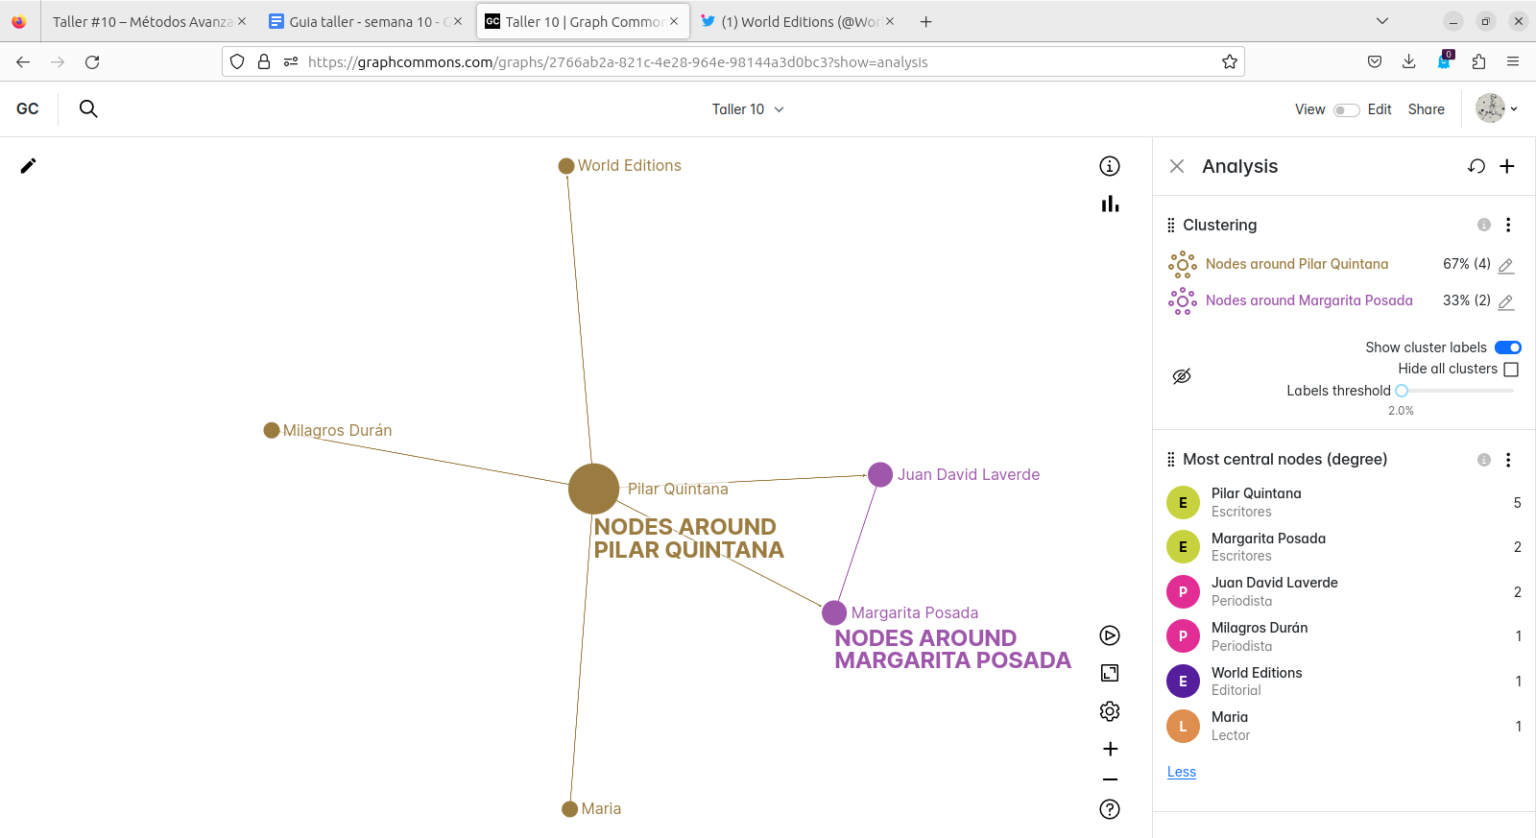1536x838 pixels.
Task: Click the Most central nodes info icon
Action: pyautogui.click(x=1484, y=460)
